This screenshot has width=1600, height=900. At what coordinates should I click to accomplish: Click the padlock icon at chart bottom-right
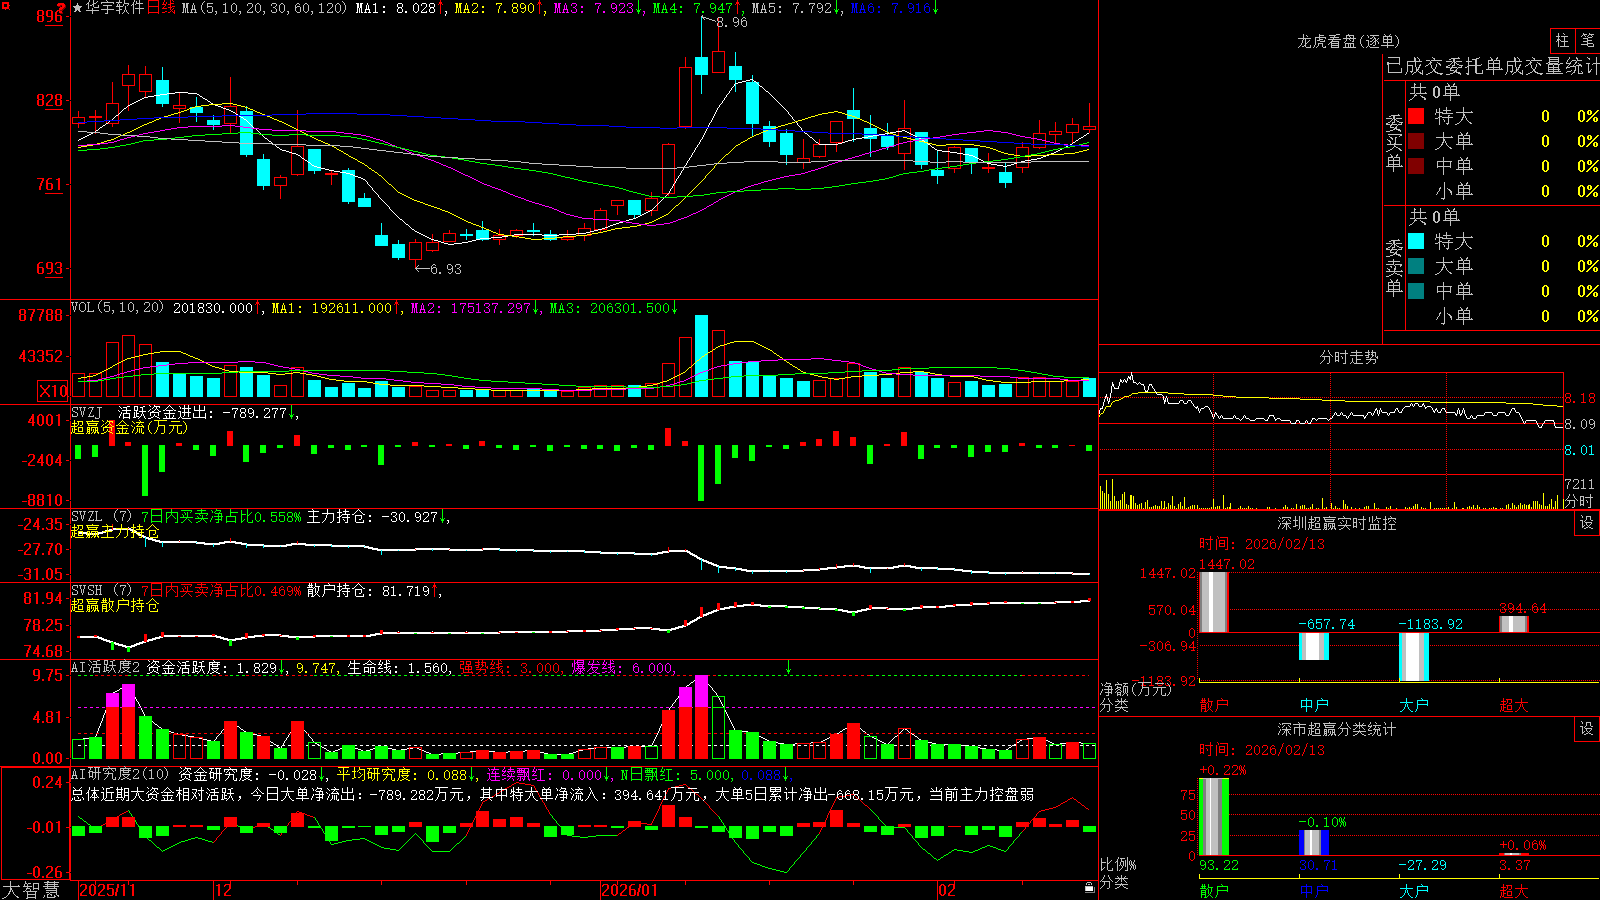(x=1090, y=888)
